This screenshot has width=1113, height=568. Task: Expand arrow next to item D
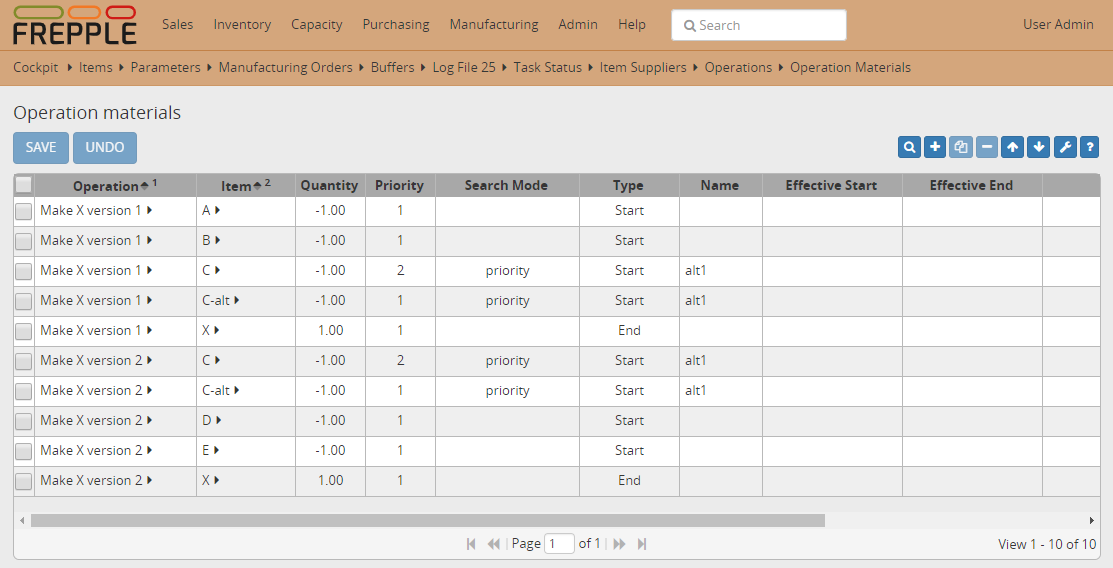point(219,420)
